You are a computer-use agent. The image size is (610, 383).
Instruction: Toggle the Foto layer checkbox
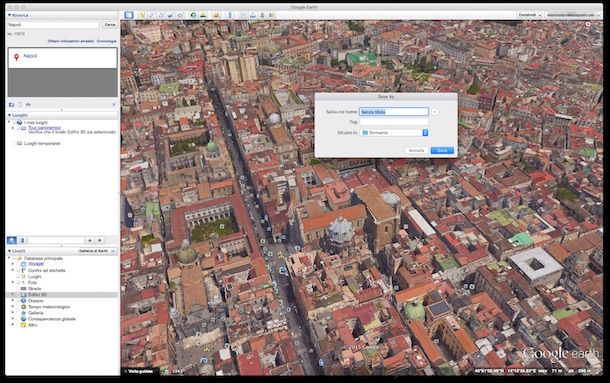click(x=18, y=283)
